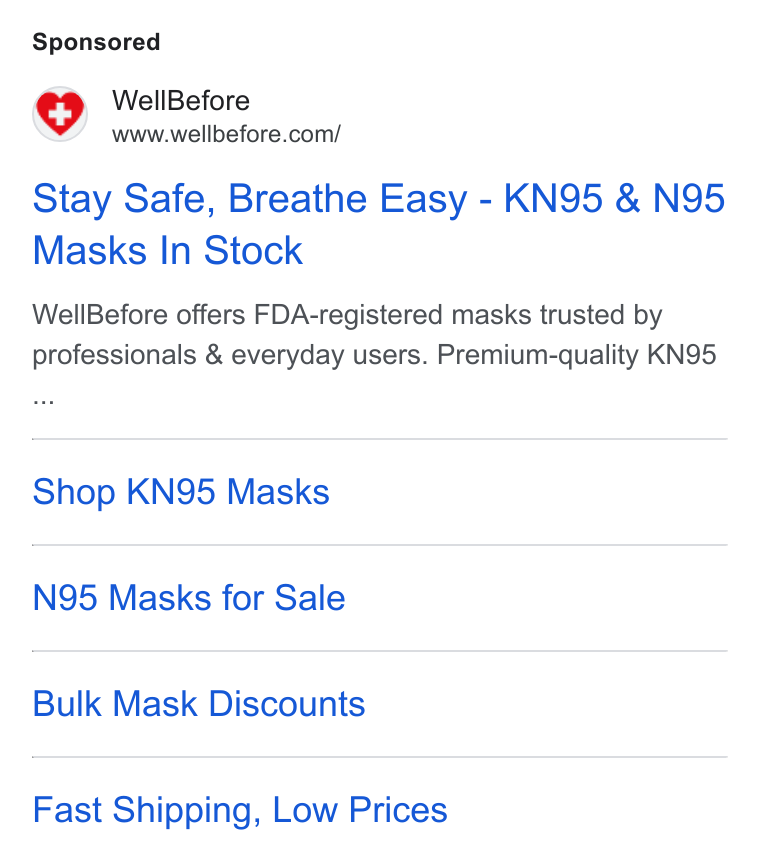Open the WellBefore advertiser name
Viewport: 760px width, 862px height.
(x=181, y=101)
